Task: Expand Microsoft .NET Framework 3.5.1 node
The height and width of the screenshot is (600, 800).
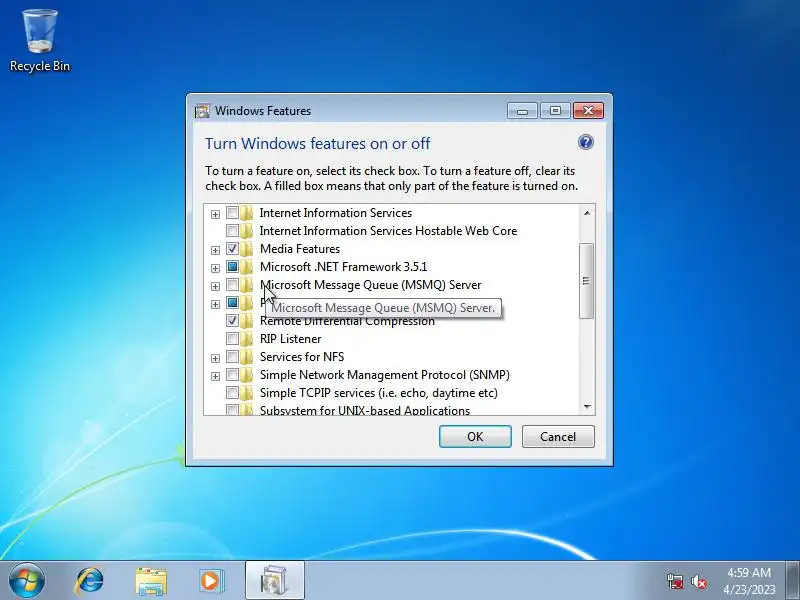Action: coord(215,268)
